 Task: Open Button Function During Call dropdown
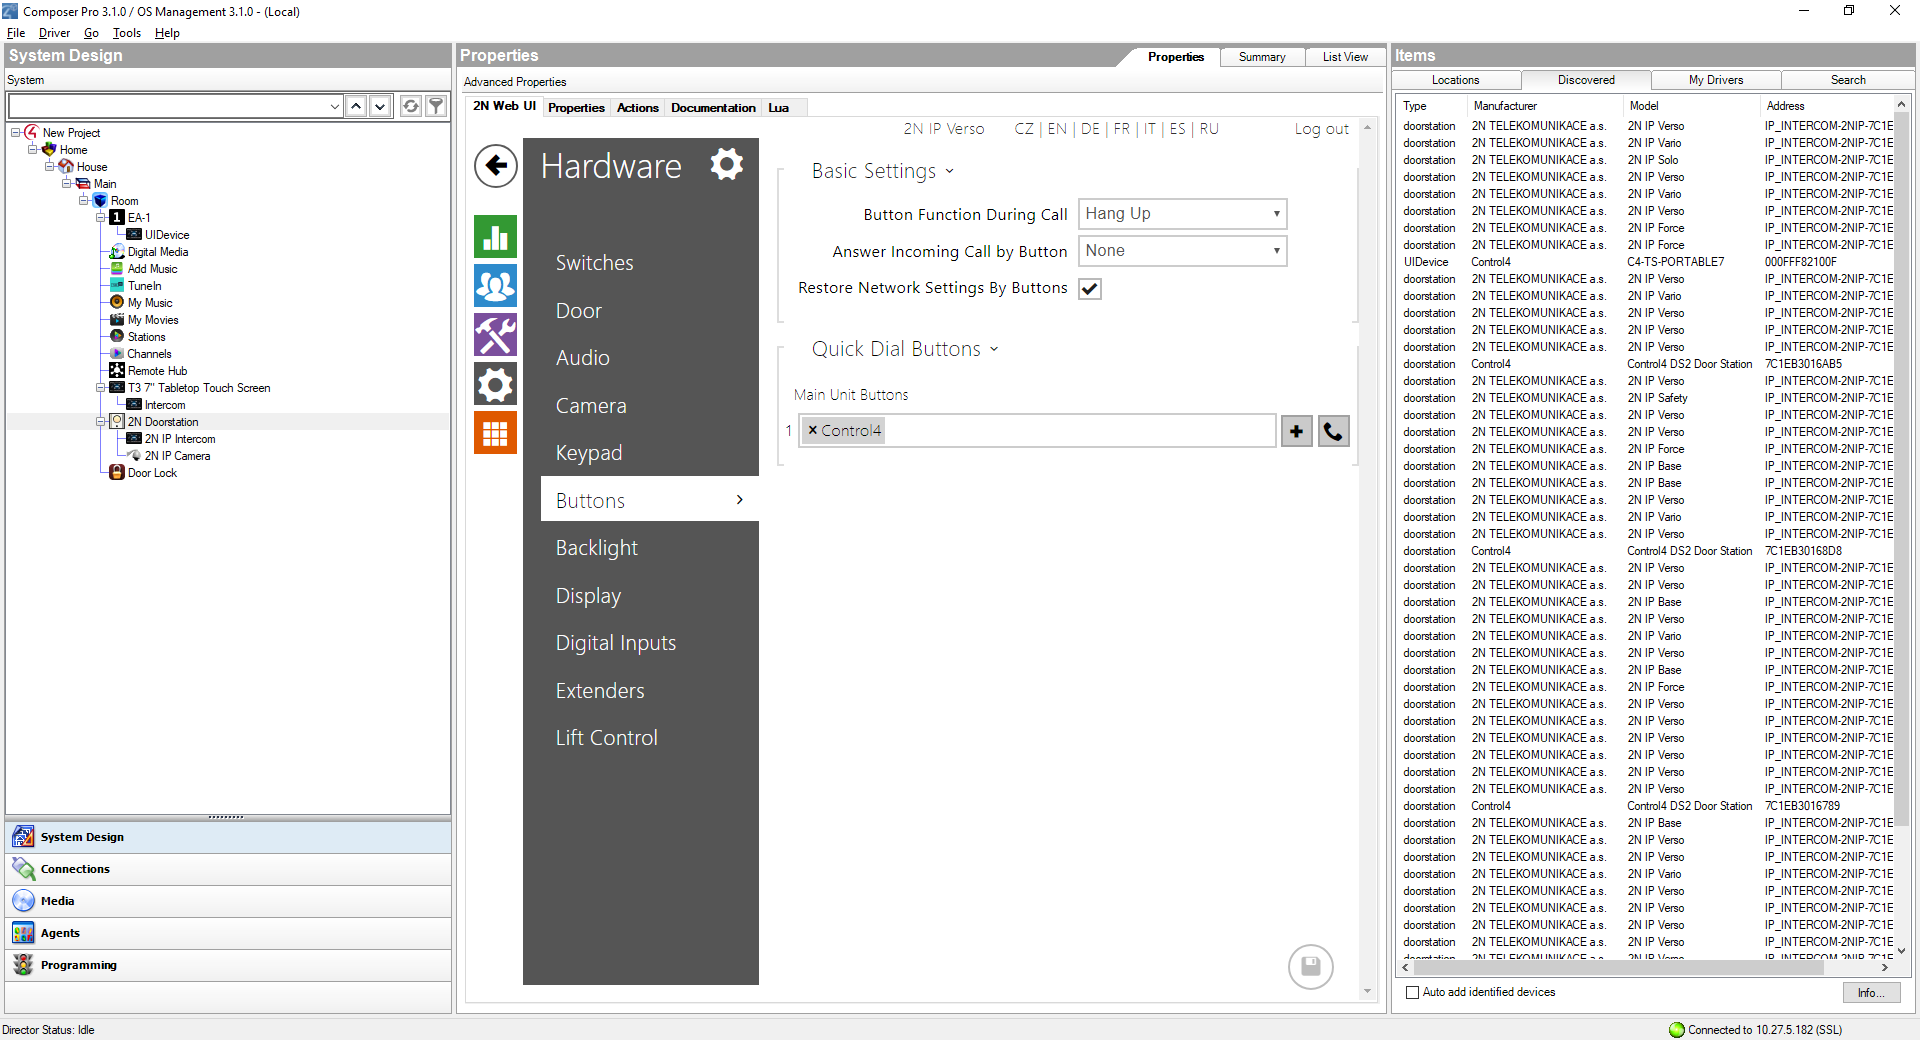click(1181, 214)
